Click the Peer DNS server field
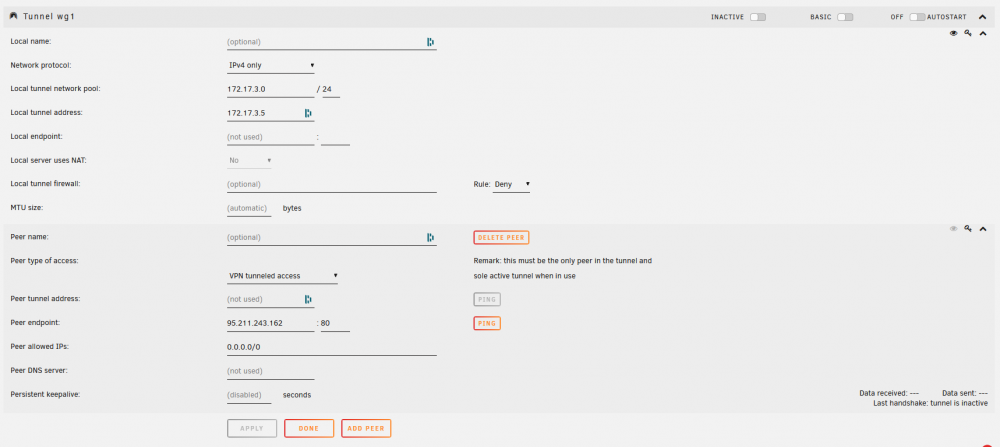The height and width of the screenshot is (447, 1000). (x=270, y=371)
